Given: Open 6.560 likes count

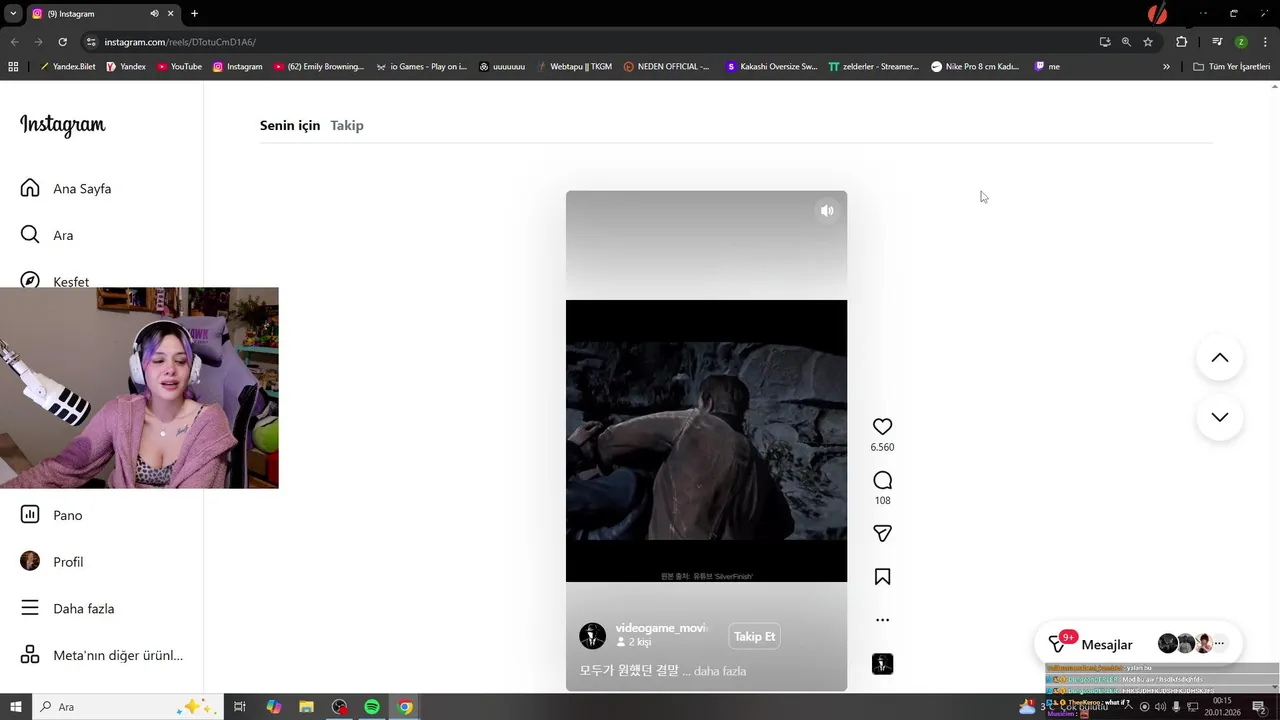Looking at the screenshot, I should (882, 448).
